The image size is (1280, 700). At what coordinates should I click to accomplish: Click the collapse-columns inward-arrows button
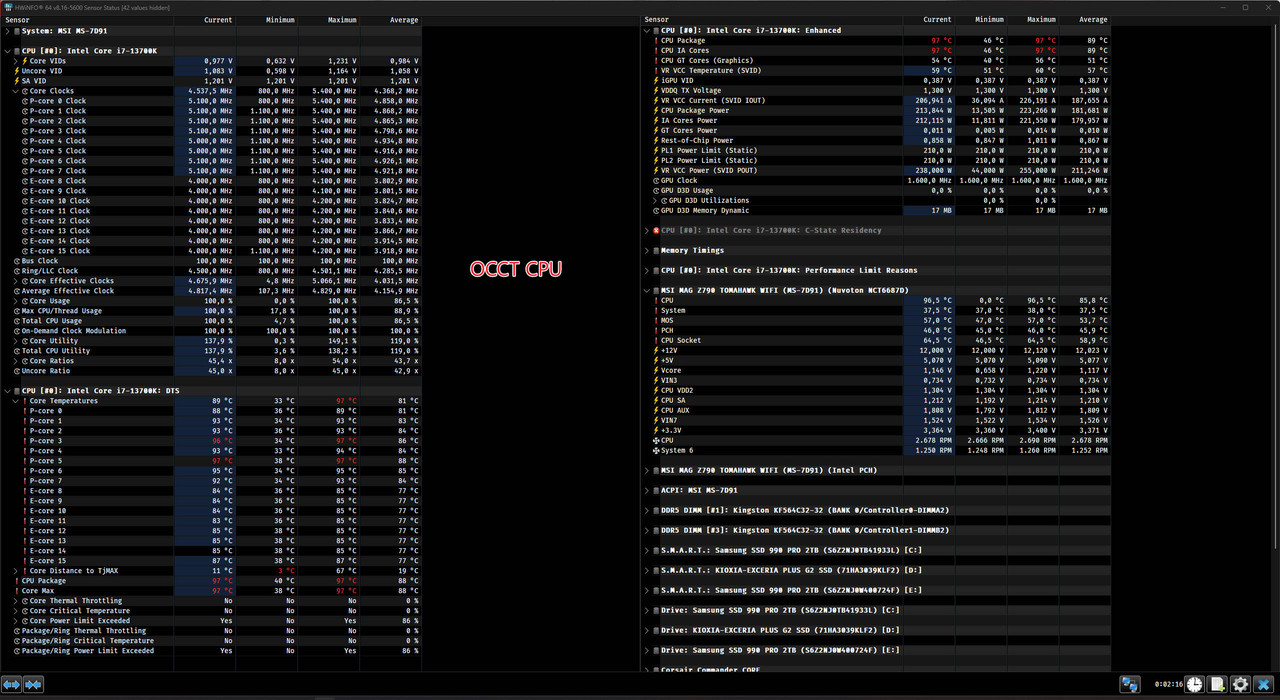pos(33,685)
